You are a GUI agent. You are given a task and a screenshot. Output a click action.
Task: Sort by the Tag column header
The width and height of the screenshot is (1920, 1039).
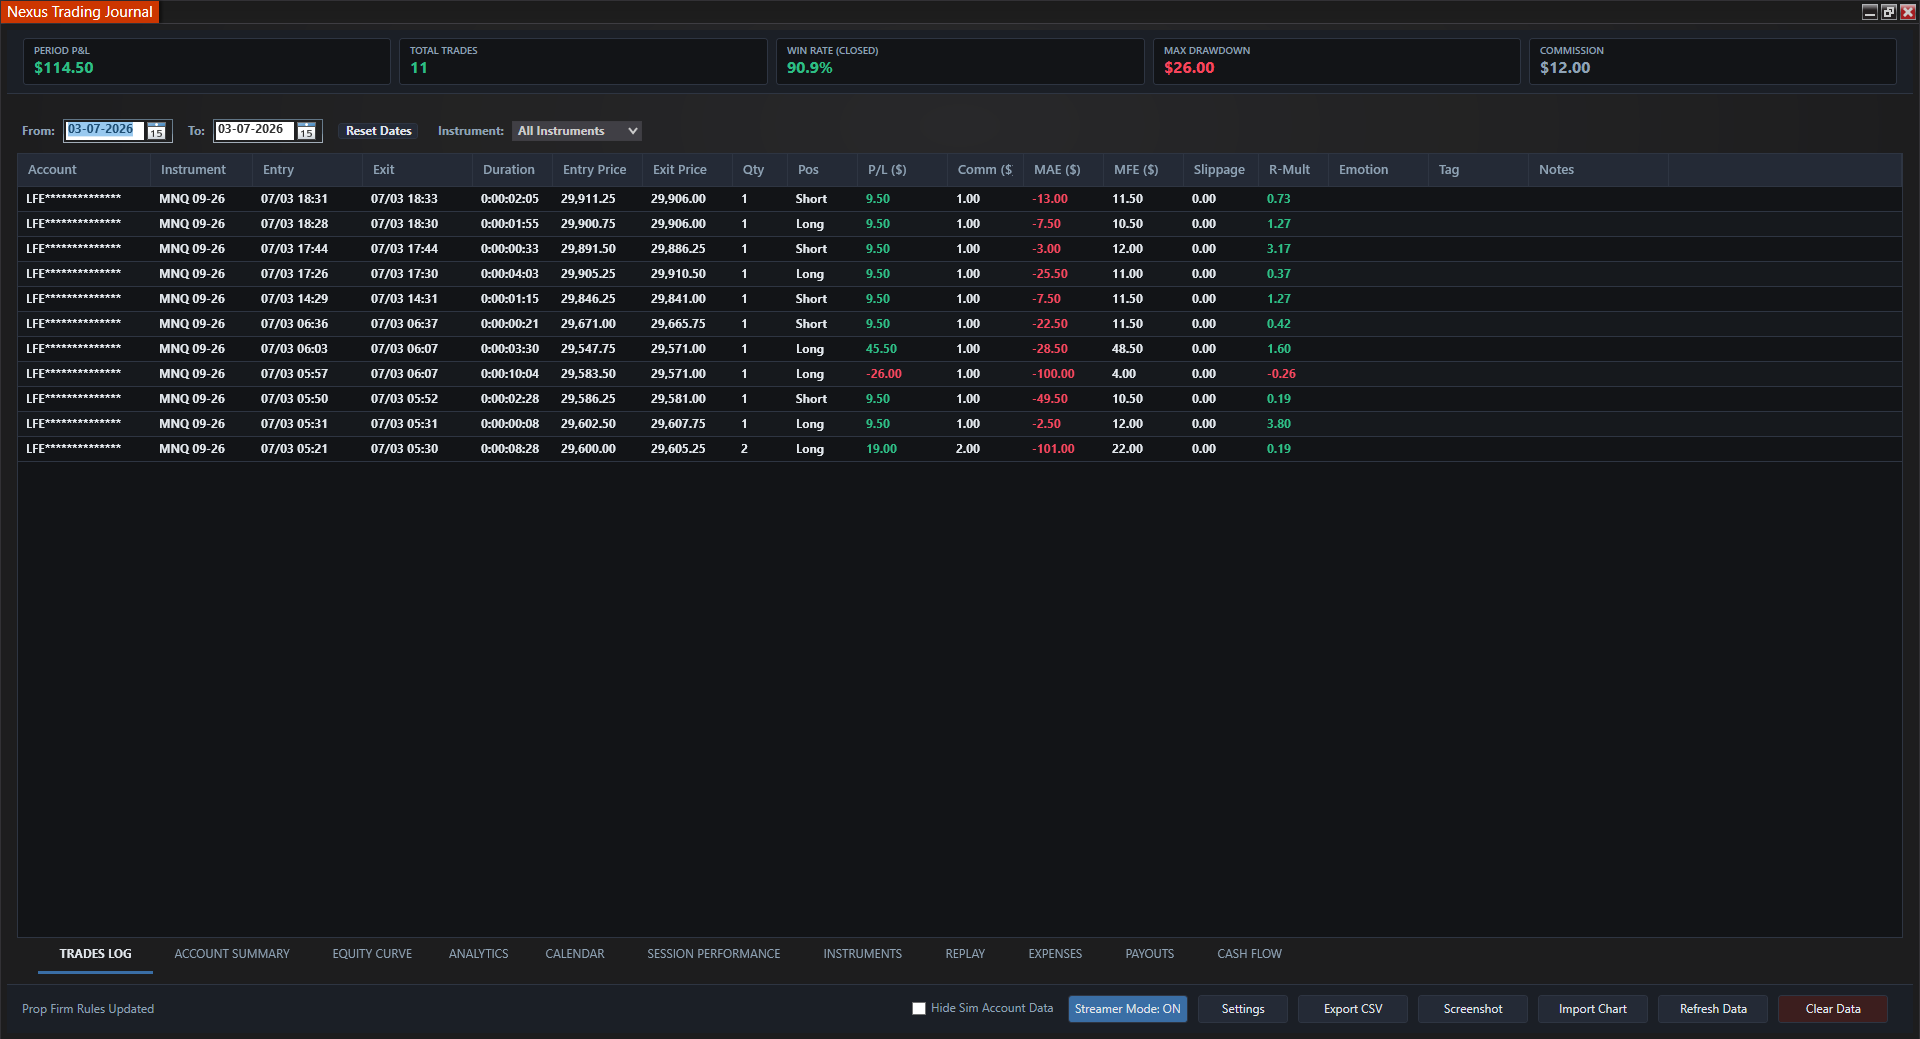1478,170
